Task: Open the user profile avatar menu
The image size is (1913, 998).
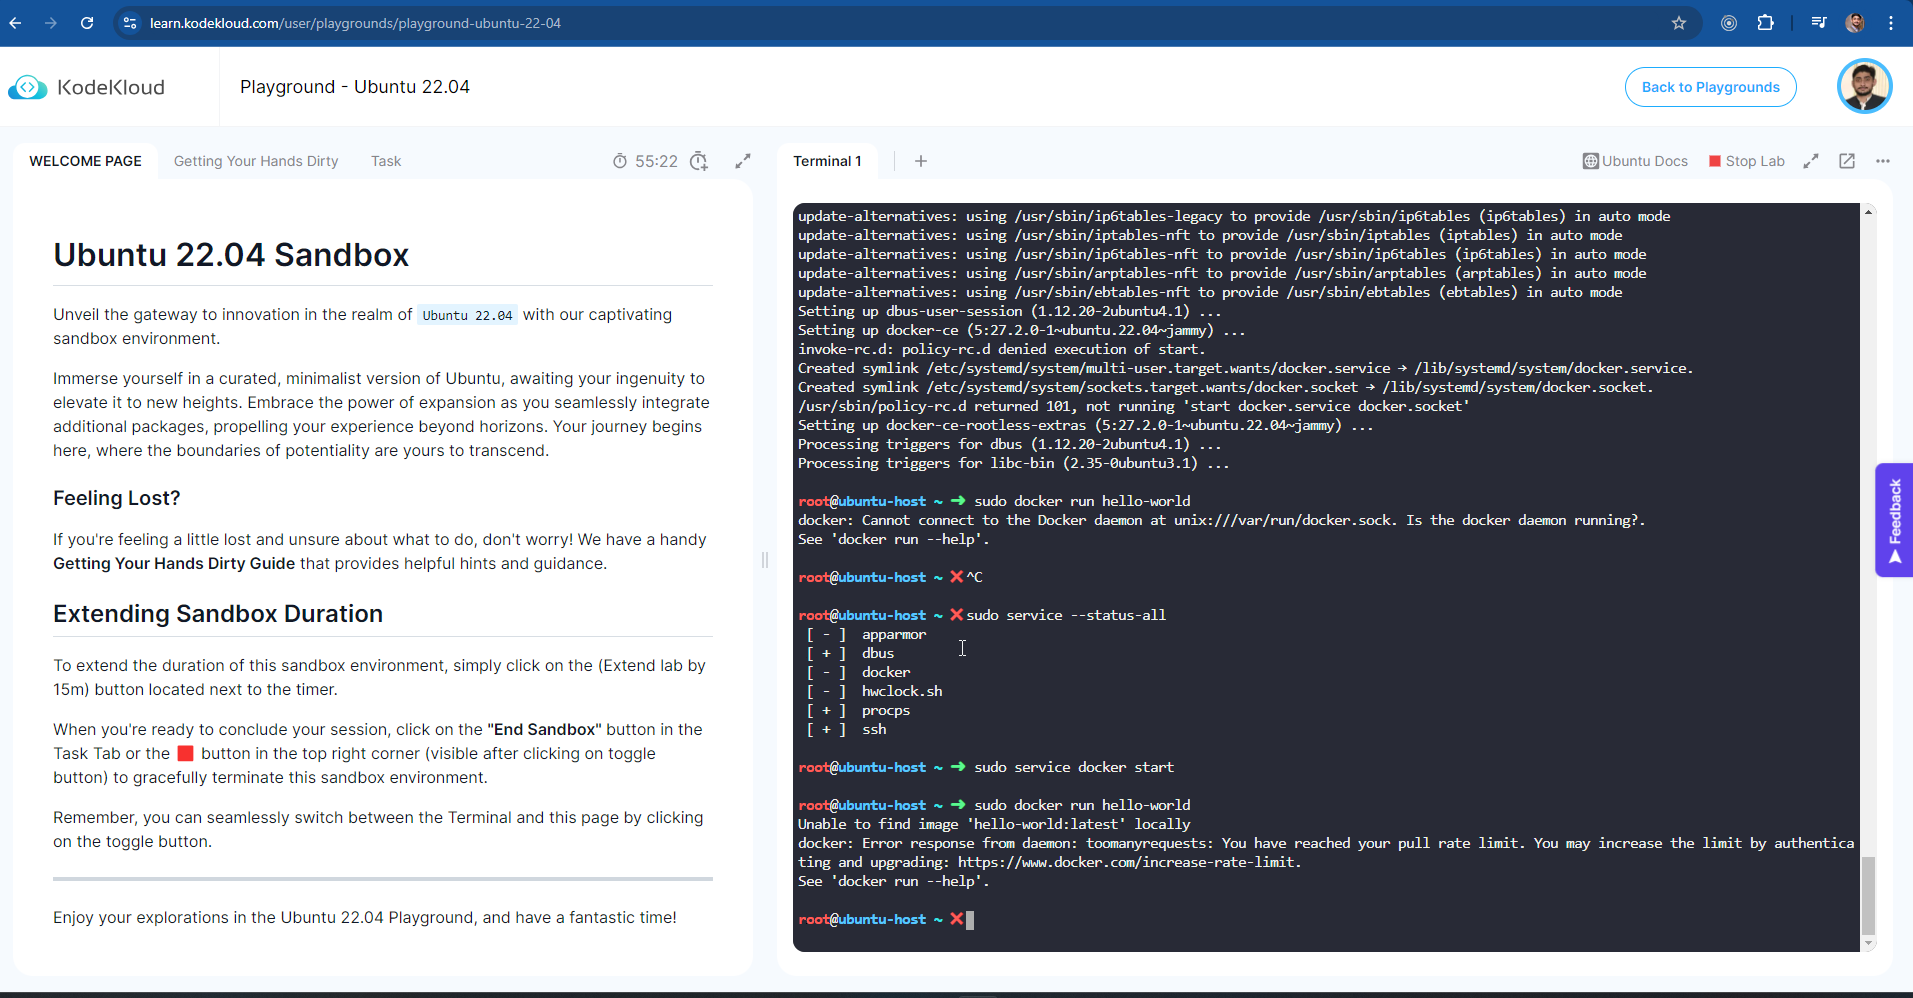Action: tap(1864, 87)
